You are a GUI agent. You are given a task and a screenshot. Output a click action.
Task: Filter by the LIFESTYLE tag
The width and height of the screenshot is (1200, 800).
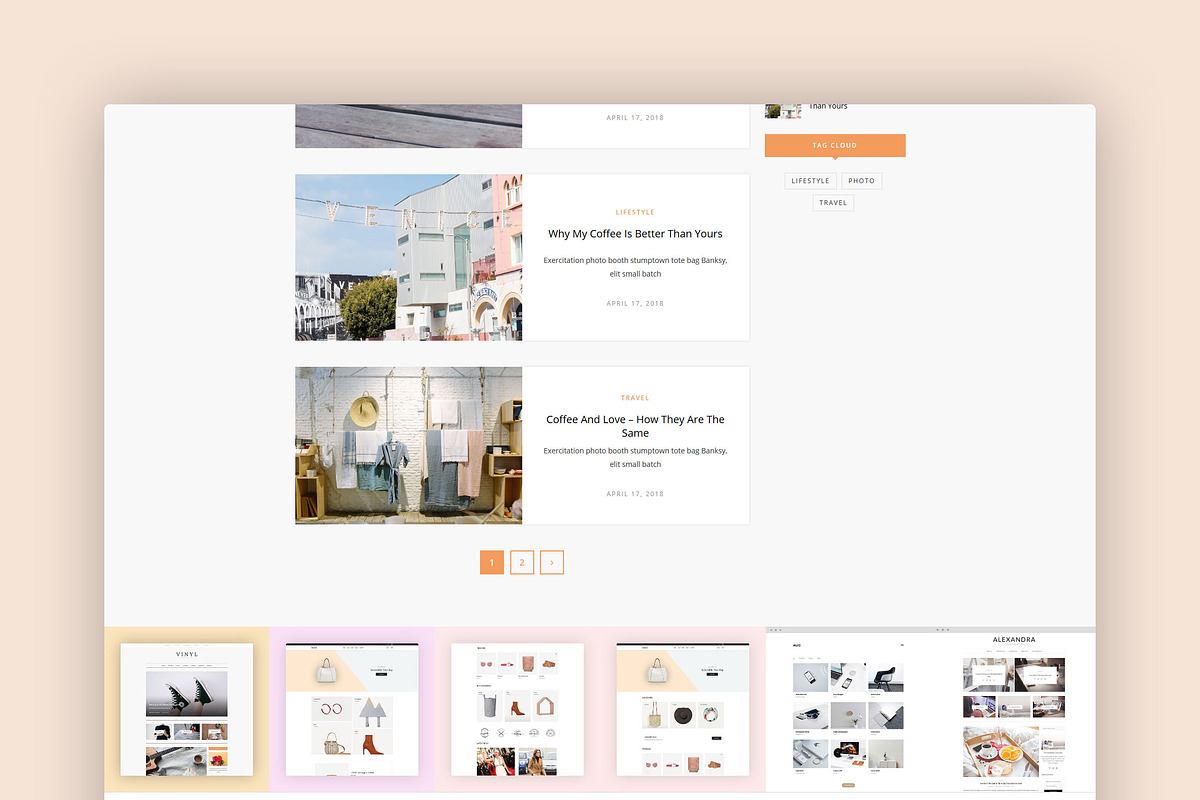pyautogui.click(x=810, y=181)
